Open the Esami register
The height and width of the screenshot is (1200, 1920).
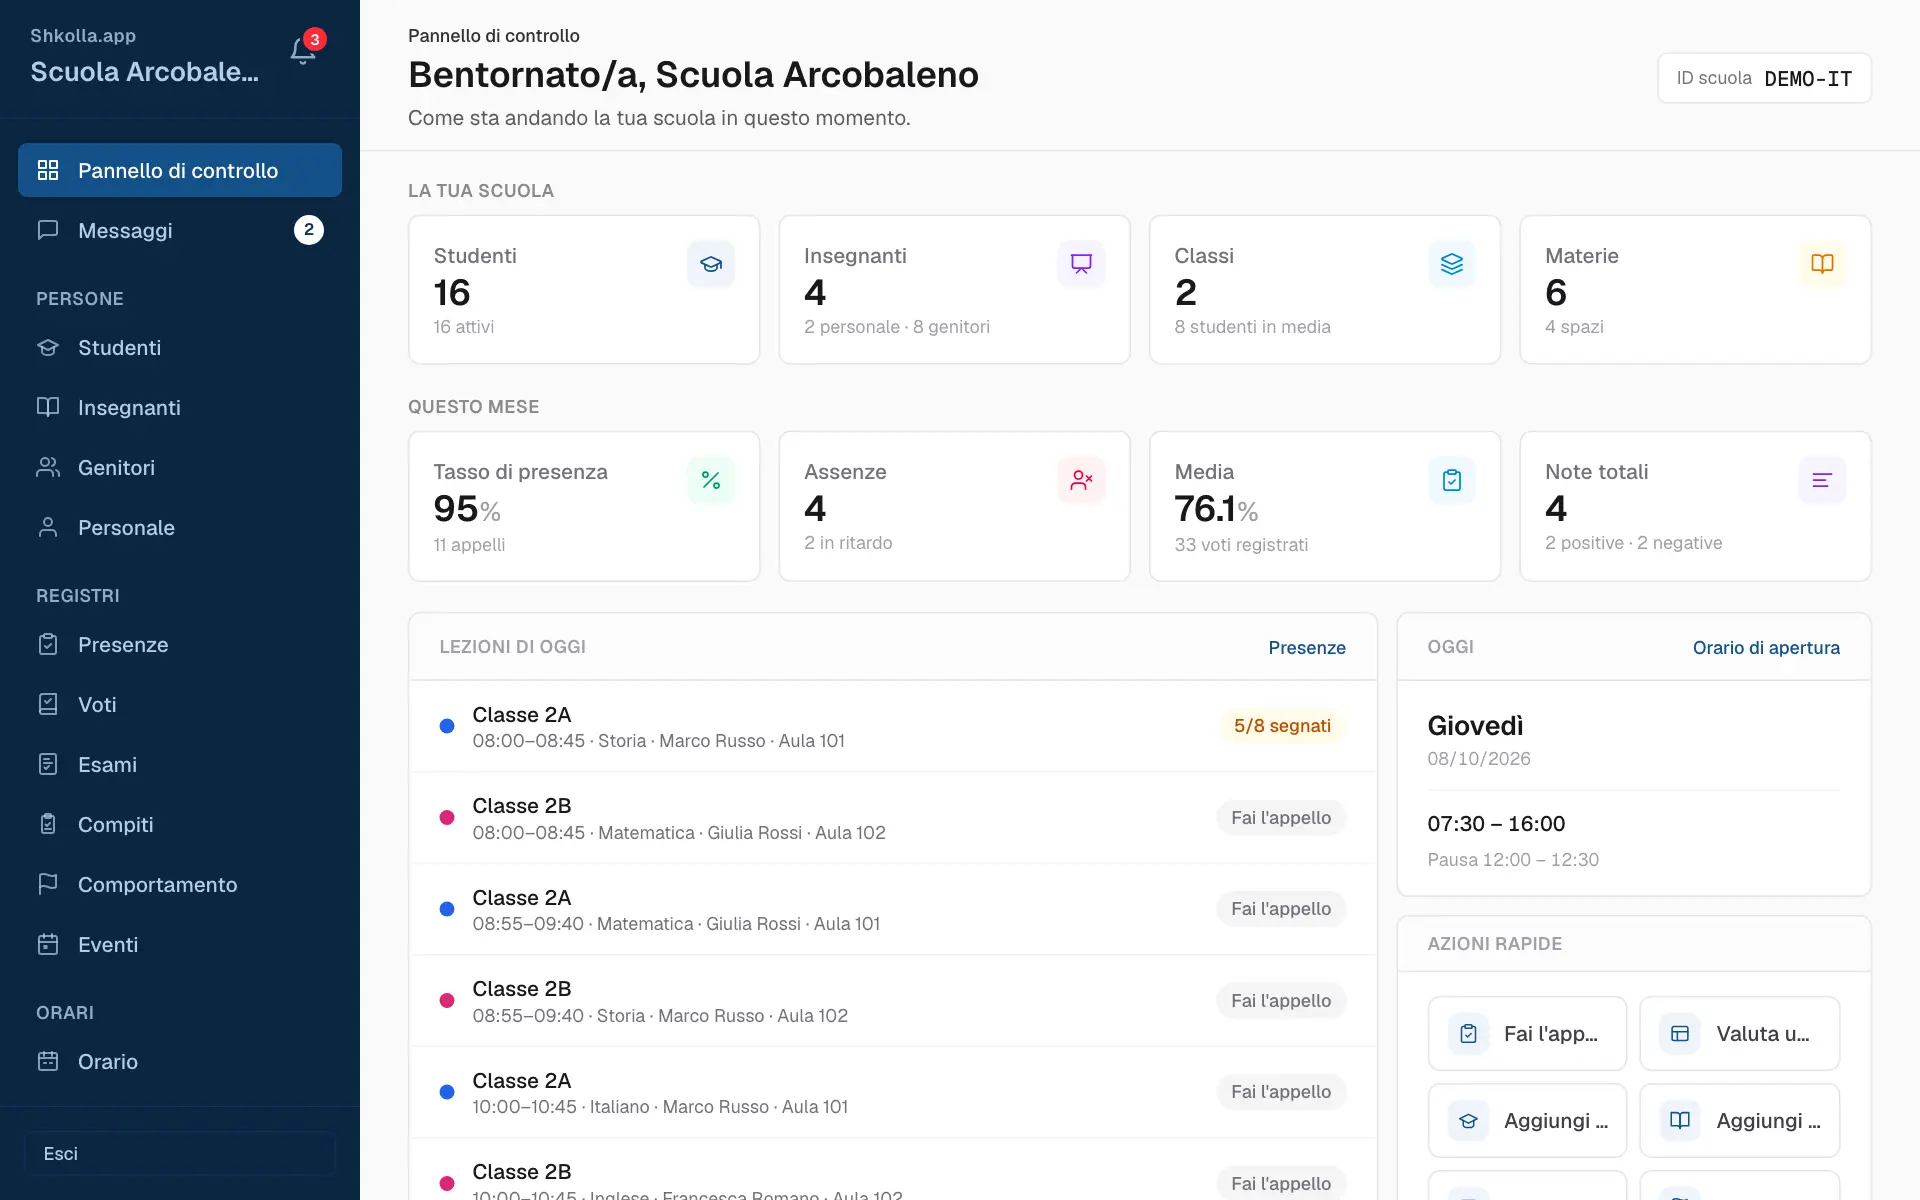180,764
